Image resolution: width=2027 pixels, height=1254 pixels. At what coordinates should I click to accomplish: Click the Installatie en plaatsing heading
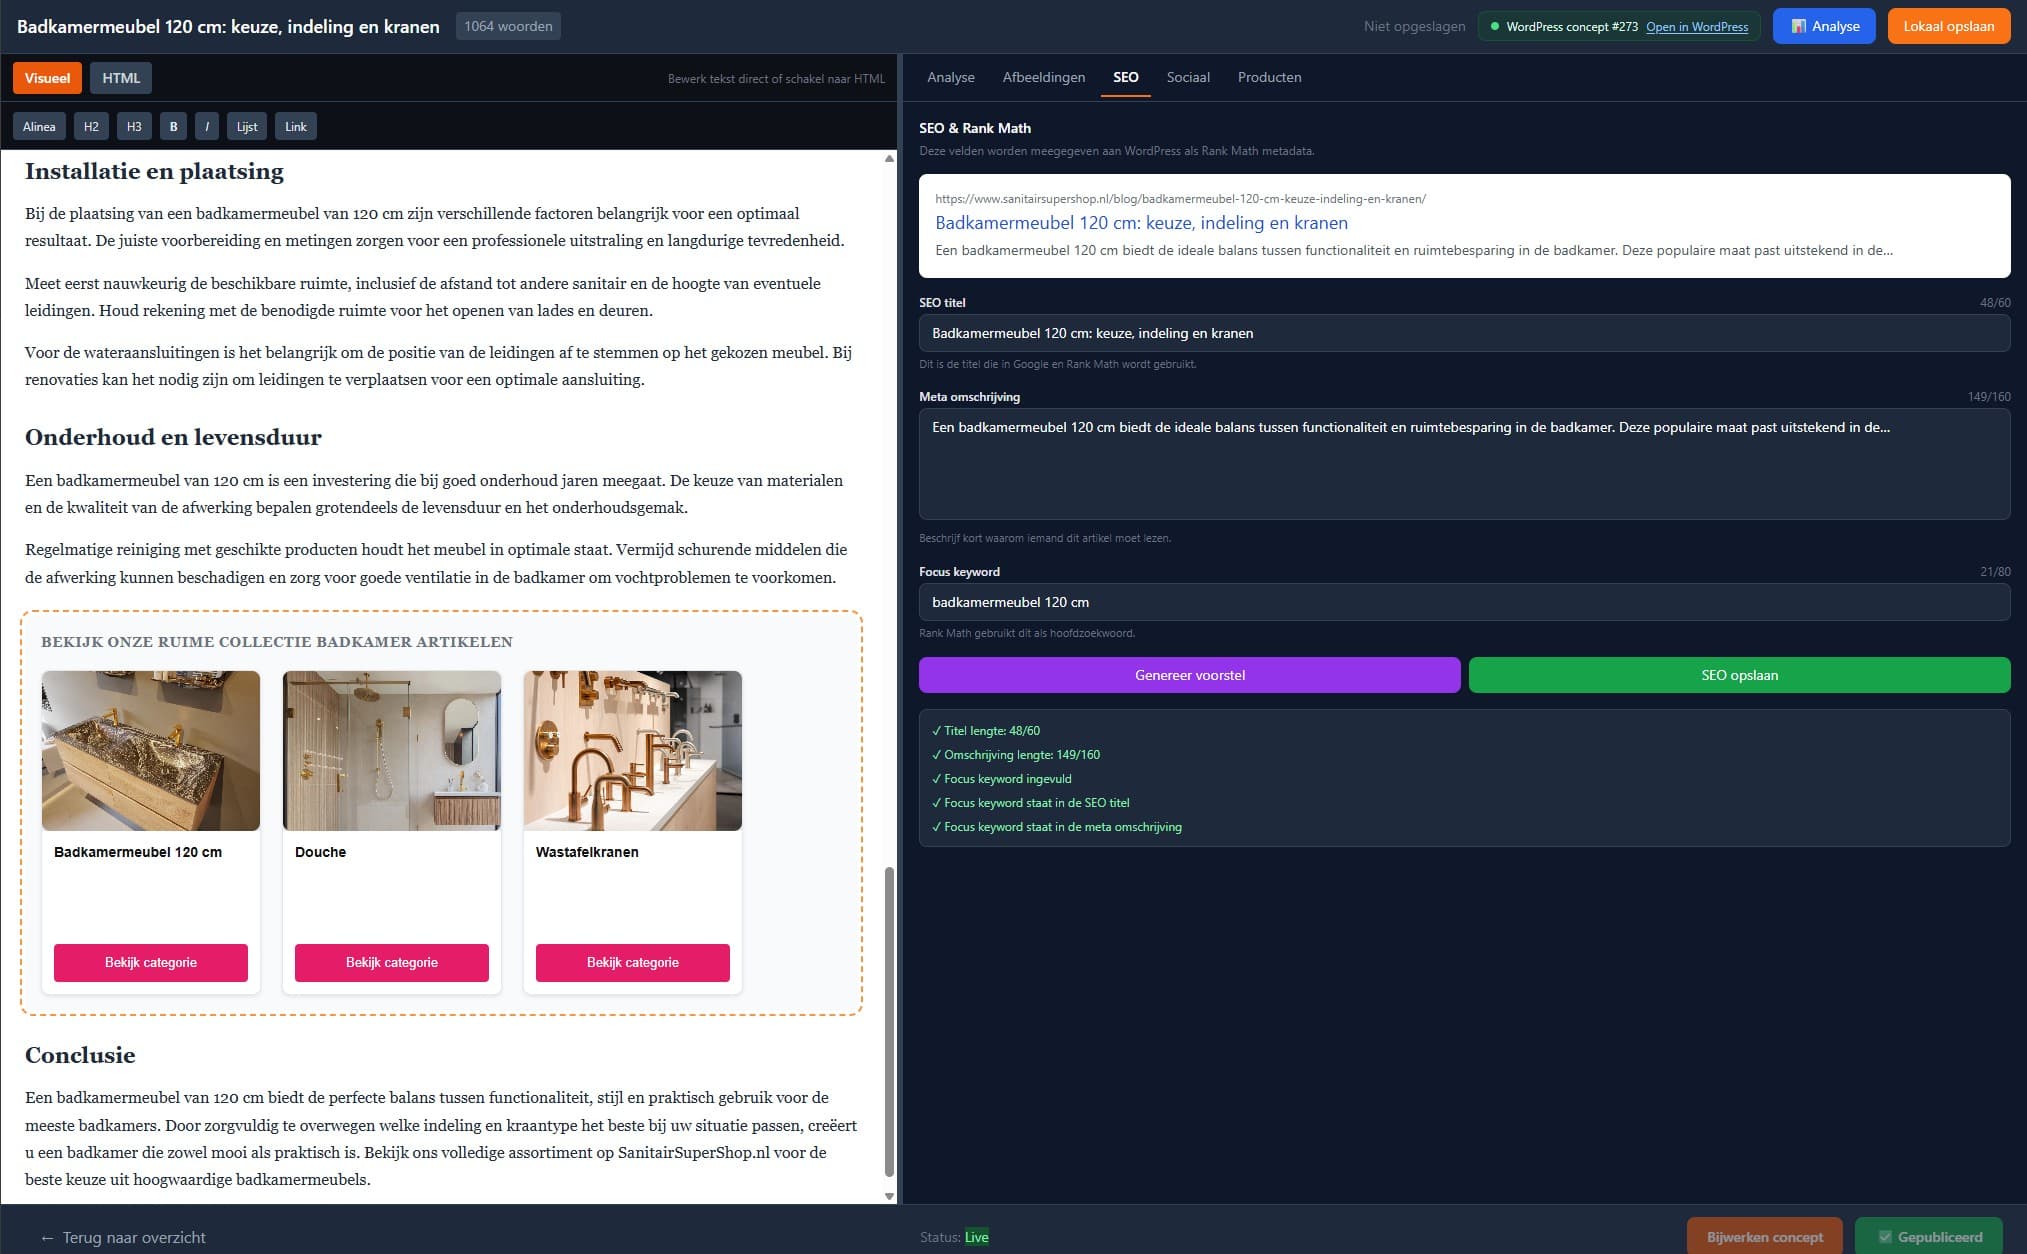154,171
